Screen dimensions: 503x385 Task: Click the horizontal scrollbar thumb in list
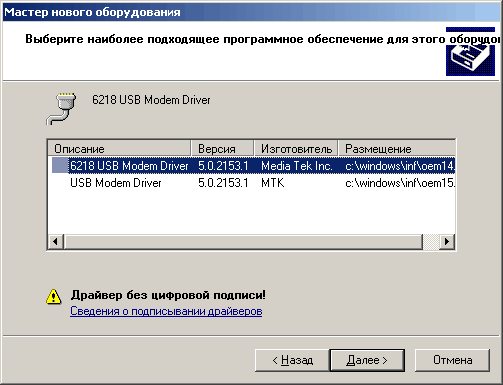pyautogui.click(x=243, y=241)
